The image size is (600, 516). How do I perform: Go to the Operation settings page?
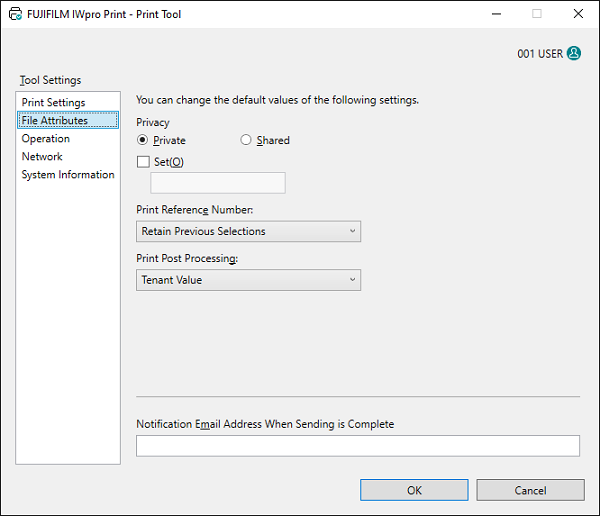[x=46, y=139]
